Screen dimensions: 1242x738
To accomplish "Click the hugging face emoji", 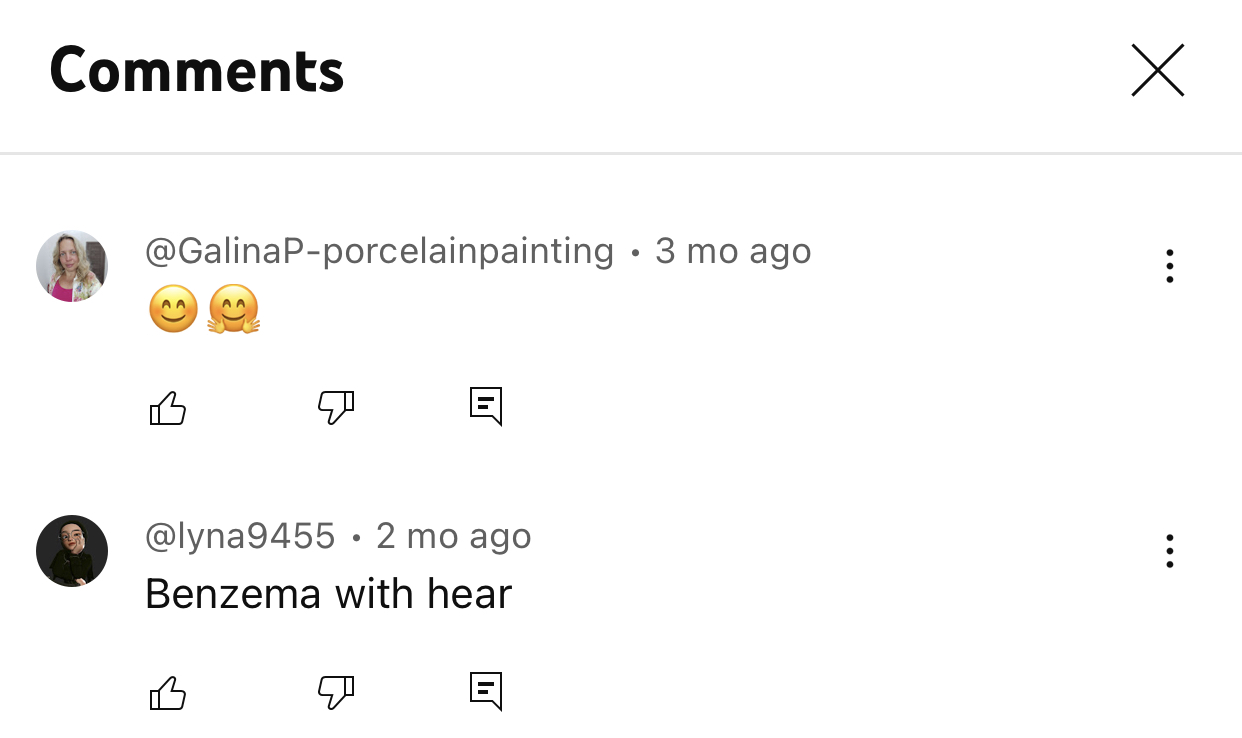I will [234, 309].
